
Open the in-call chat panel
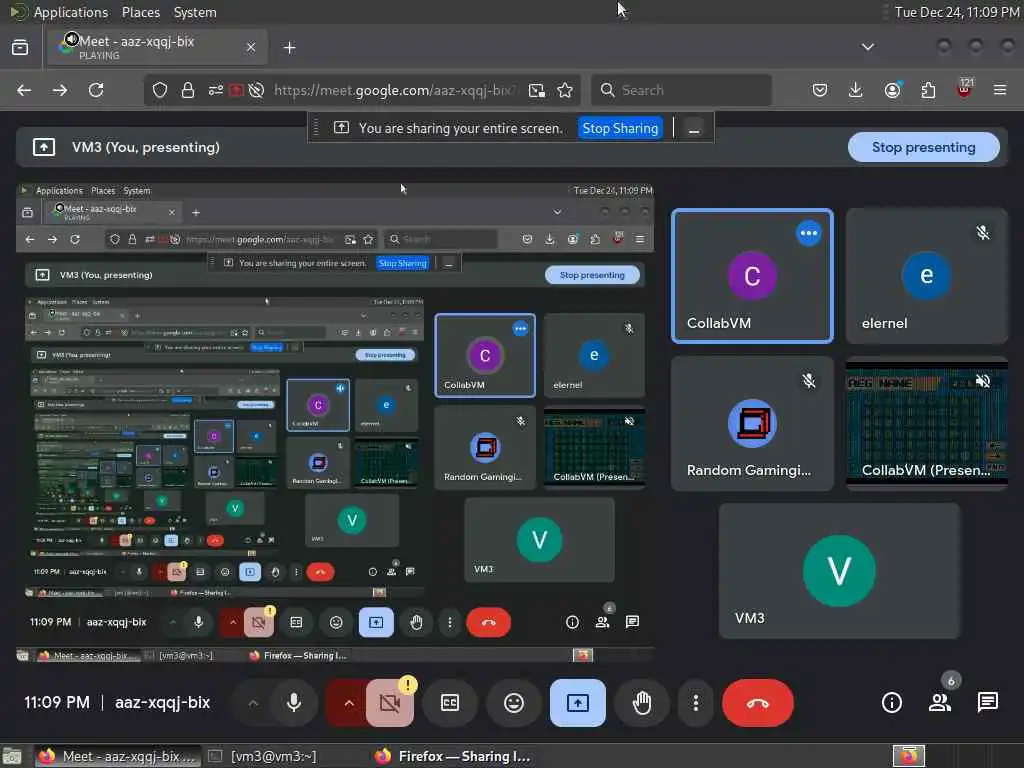pos(987,703)
